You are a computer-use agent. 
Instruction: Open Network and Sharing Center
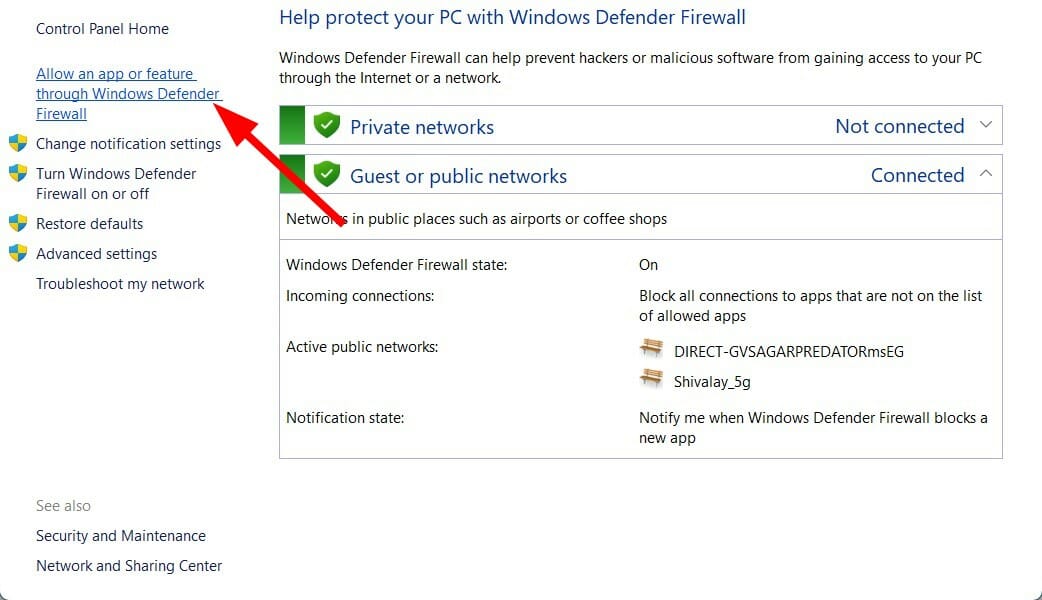pos(129,565)
